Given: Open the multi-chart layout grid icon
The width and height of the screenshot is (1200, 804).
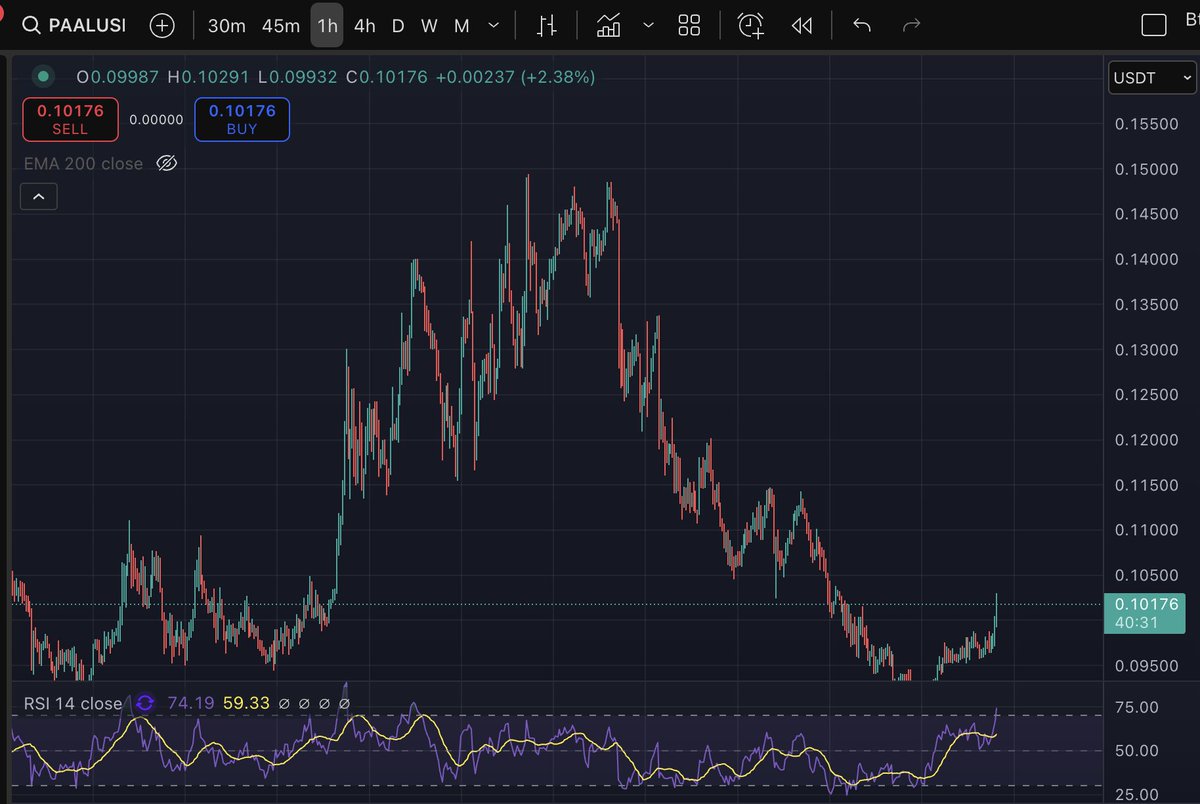Looking at the screenshot, I should [689, 25].
